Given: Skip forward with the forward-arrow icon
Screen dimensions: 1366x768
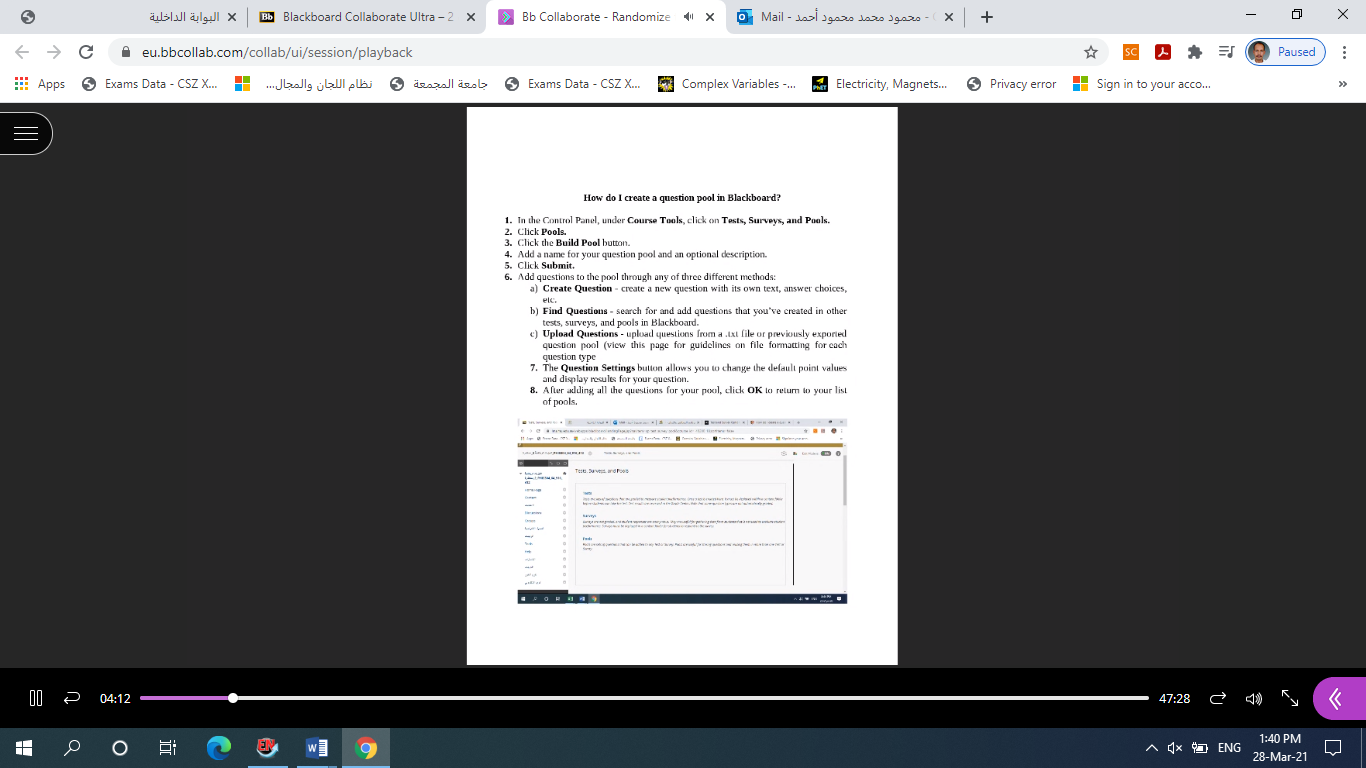Looking at the screenshot, I should 1217,698.
